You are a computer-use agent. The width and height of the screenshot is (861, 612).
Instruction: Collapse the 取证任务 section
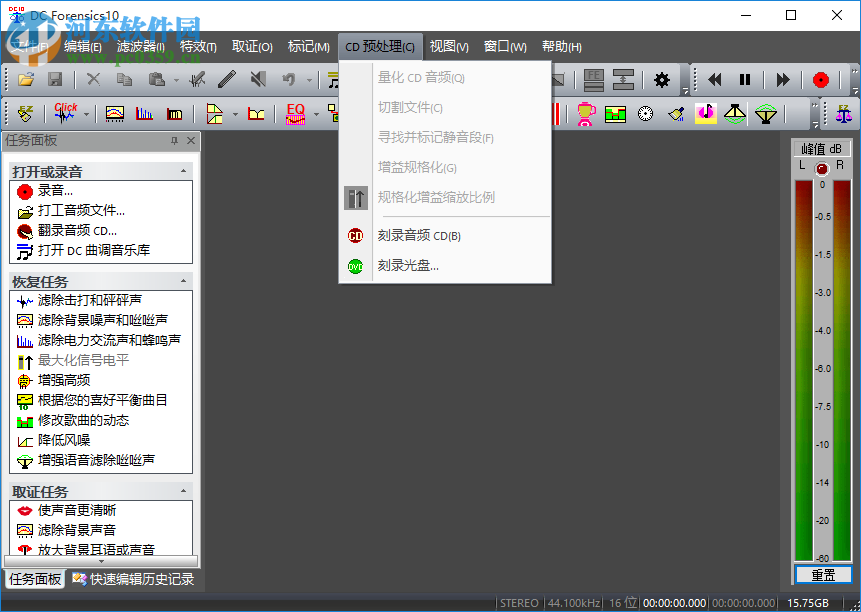(x=183, y=491)
